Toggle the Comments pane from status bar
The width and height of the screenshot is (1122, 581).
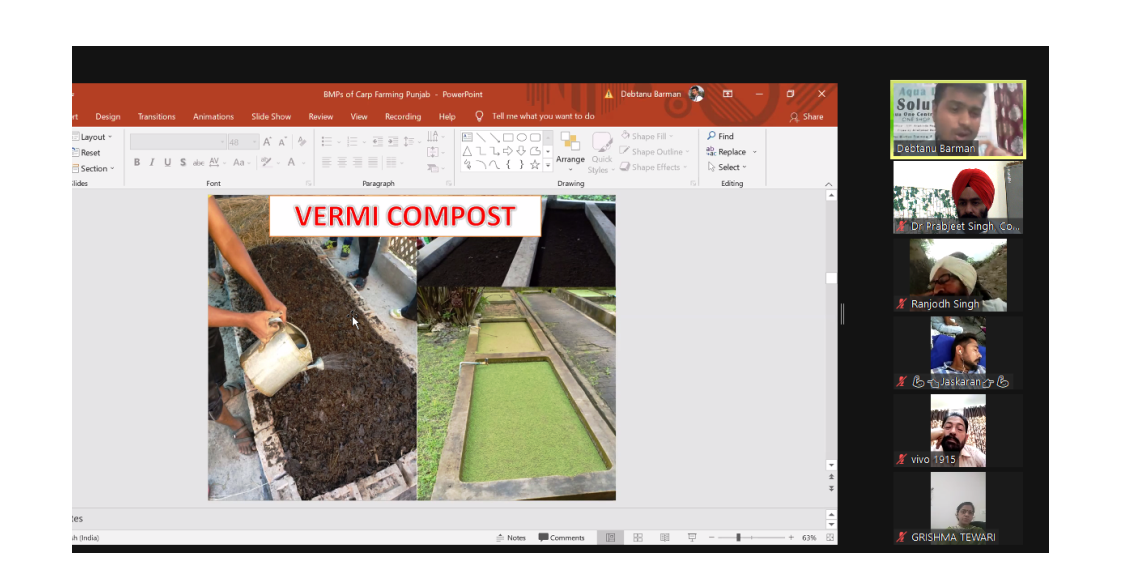(562, 537)
